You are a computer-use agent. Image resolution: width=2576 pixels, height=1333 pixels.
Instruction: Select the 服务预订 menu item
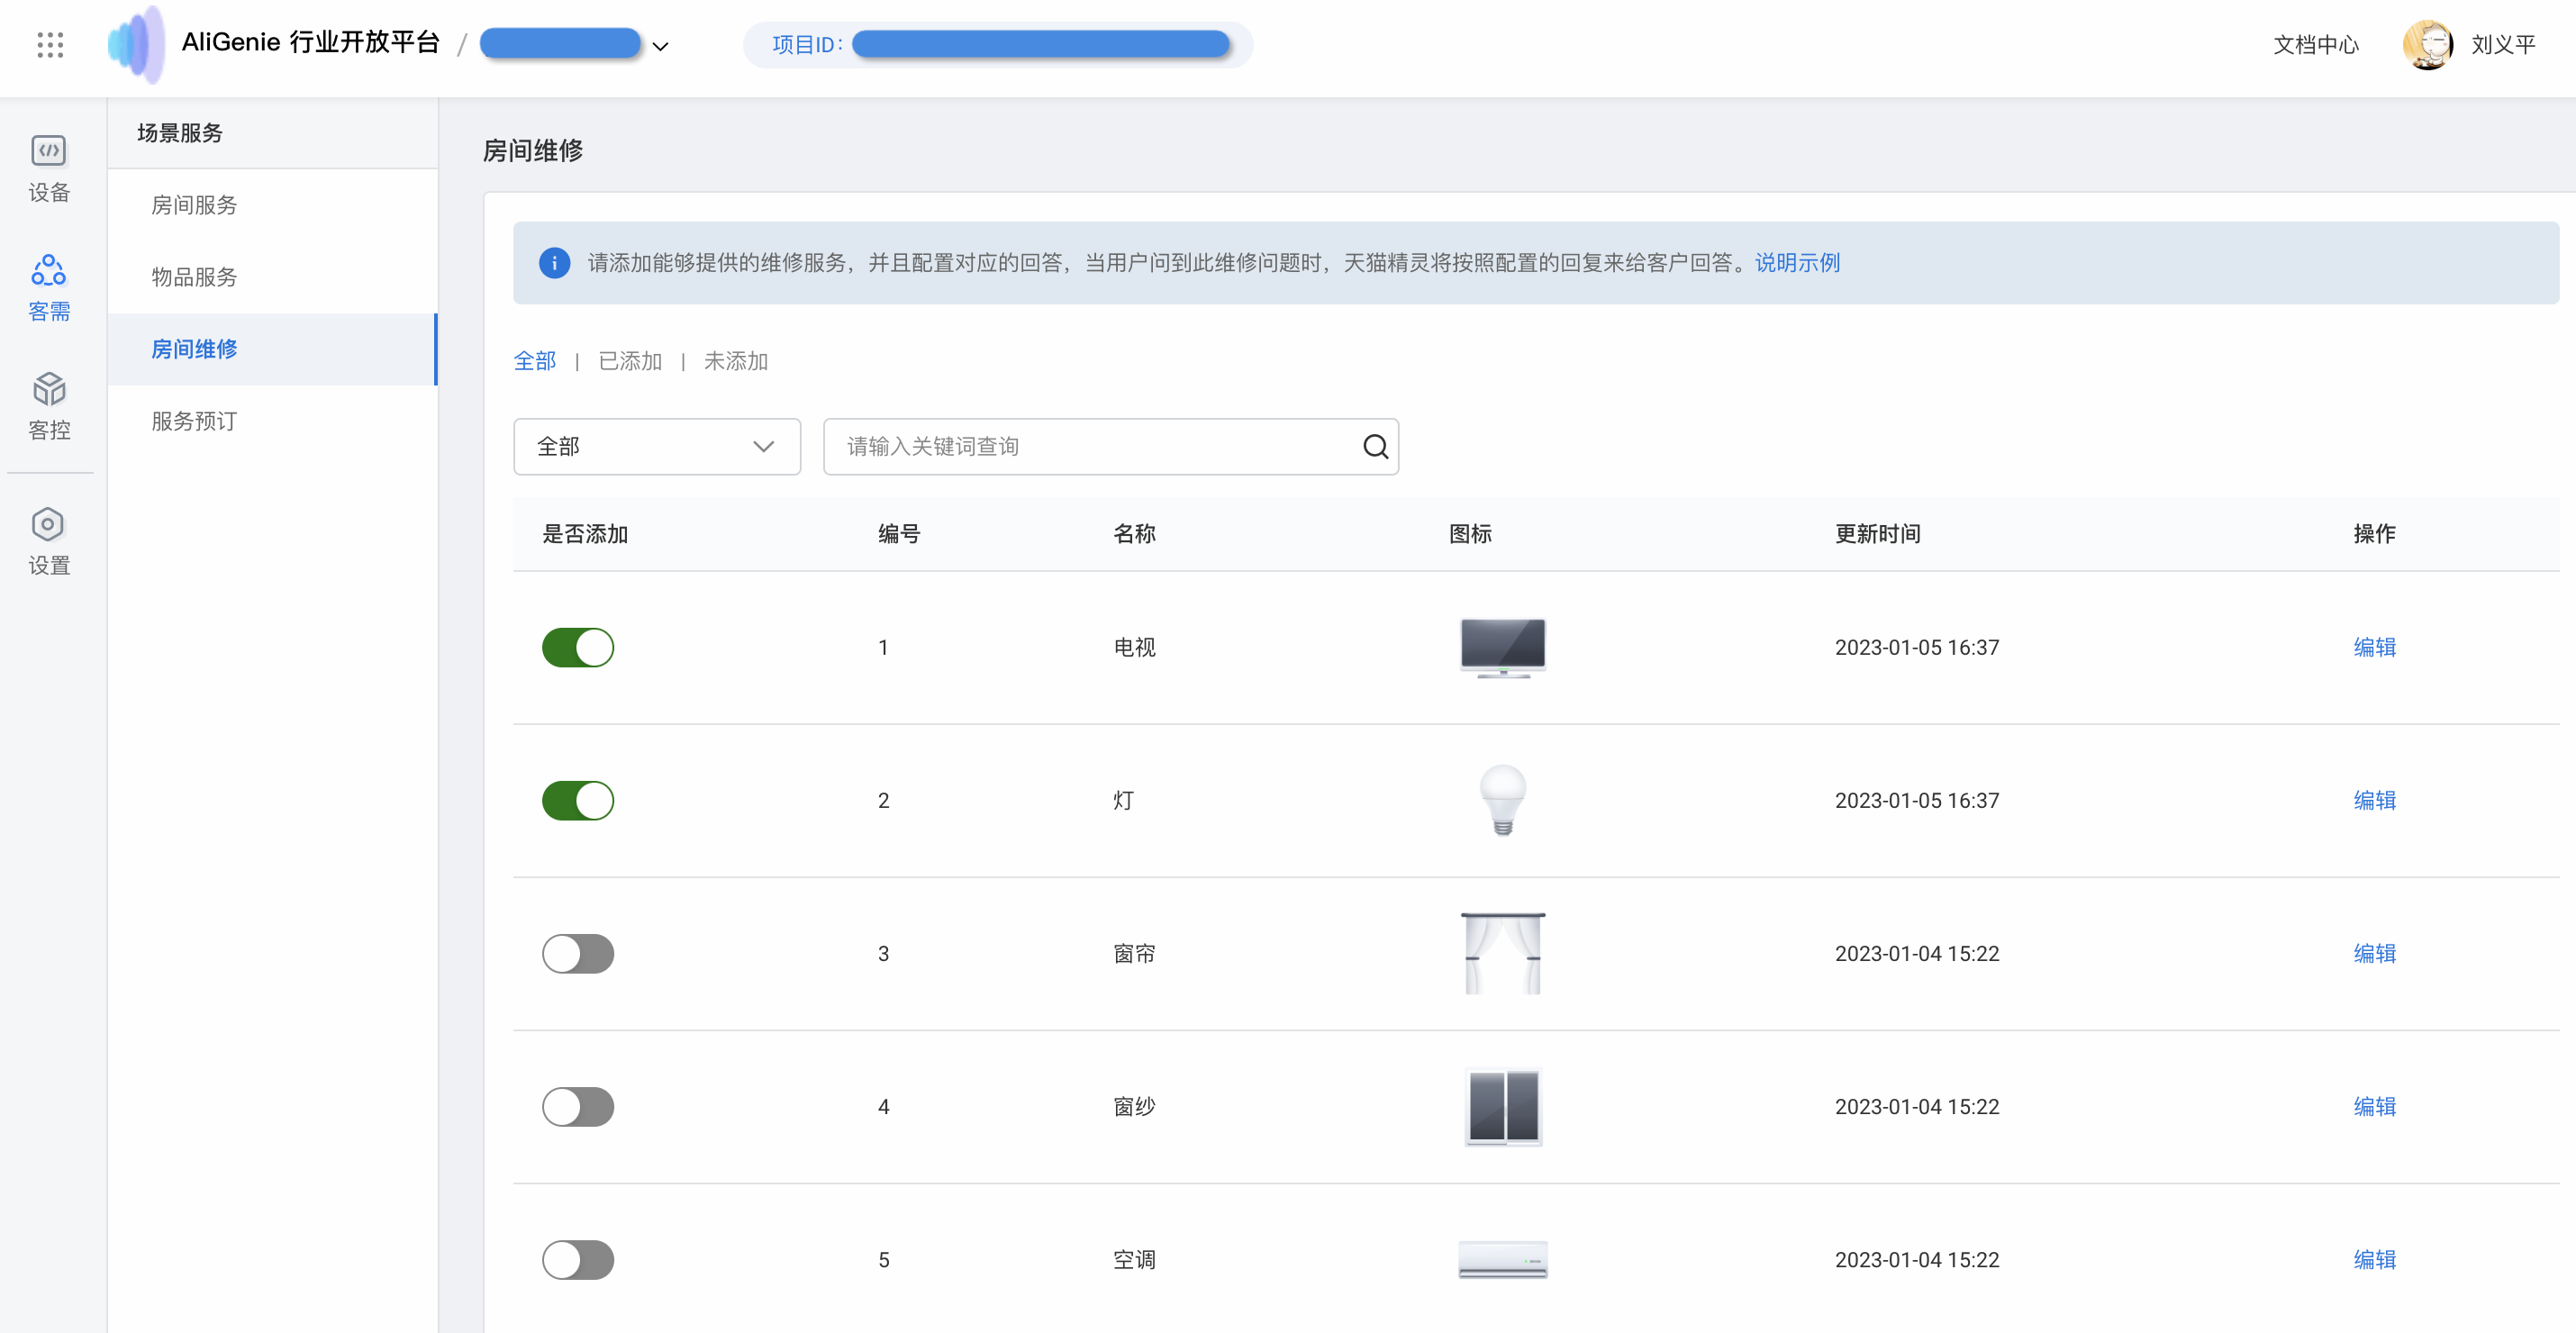273,421
